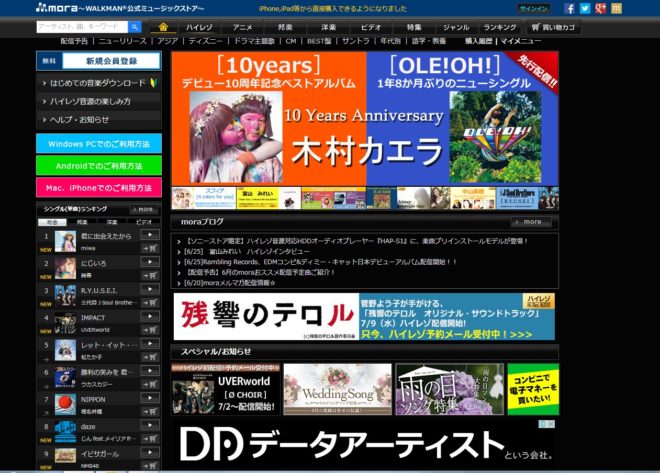The height and width of the screenshot is (473, 660).
Task: Click the Twitter icon in the header
Action: 585,8
